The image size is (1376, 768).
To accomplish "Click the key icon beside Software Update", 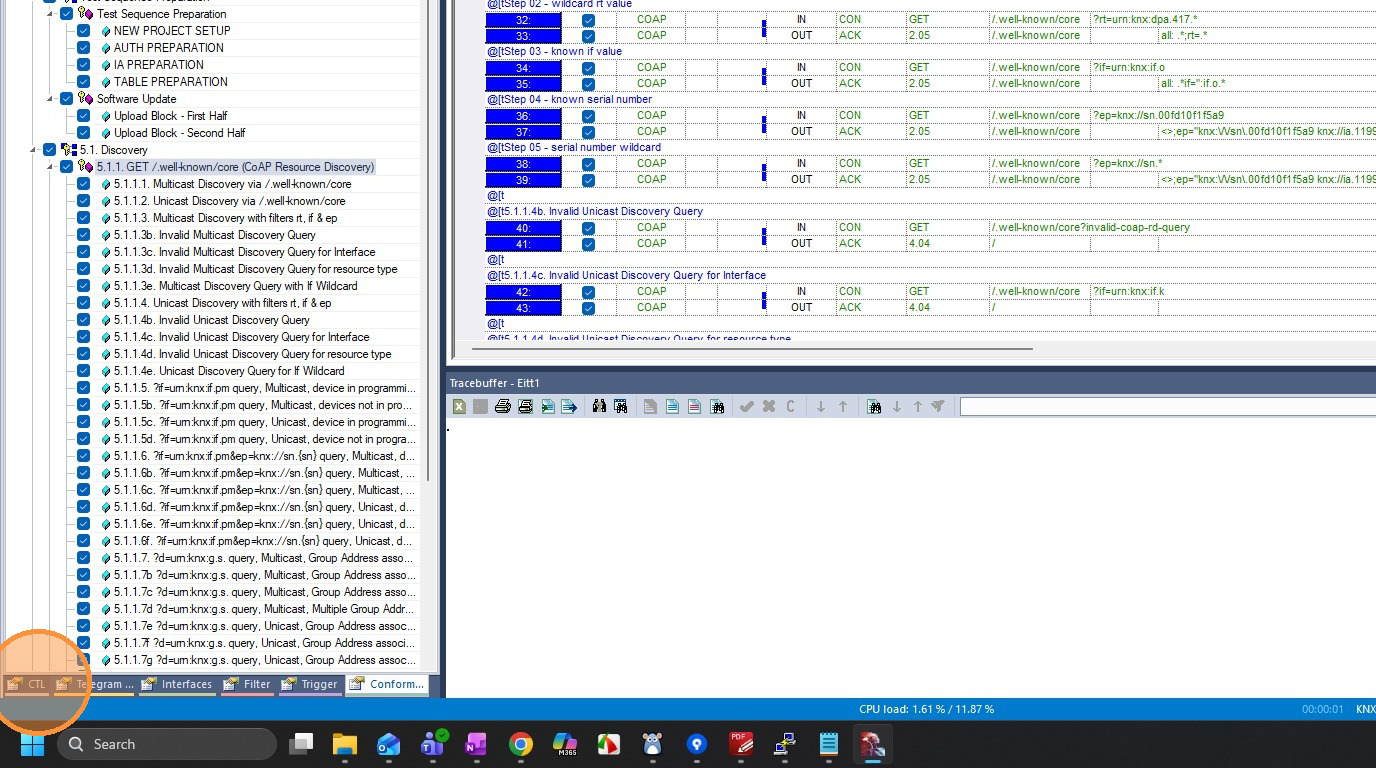I will tap(85, 99).
